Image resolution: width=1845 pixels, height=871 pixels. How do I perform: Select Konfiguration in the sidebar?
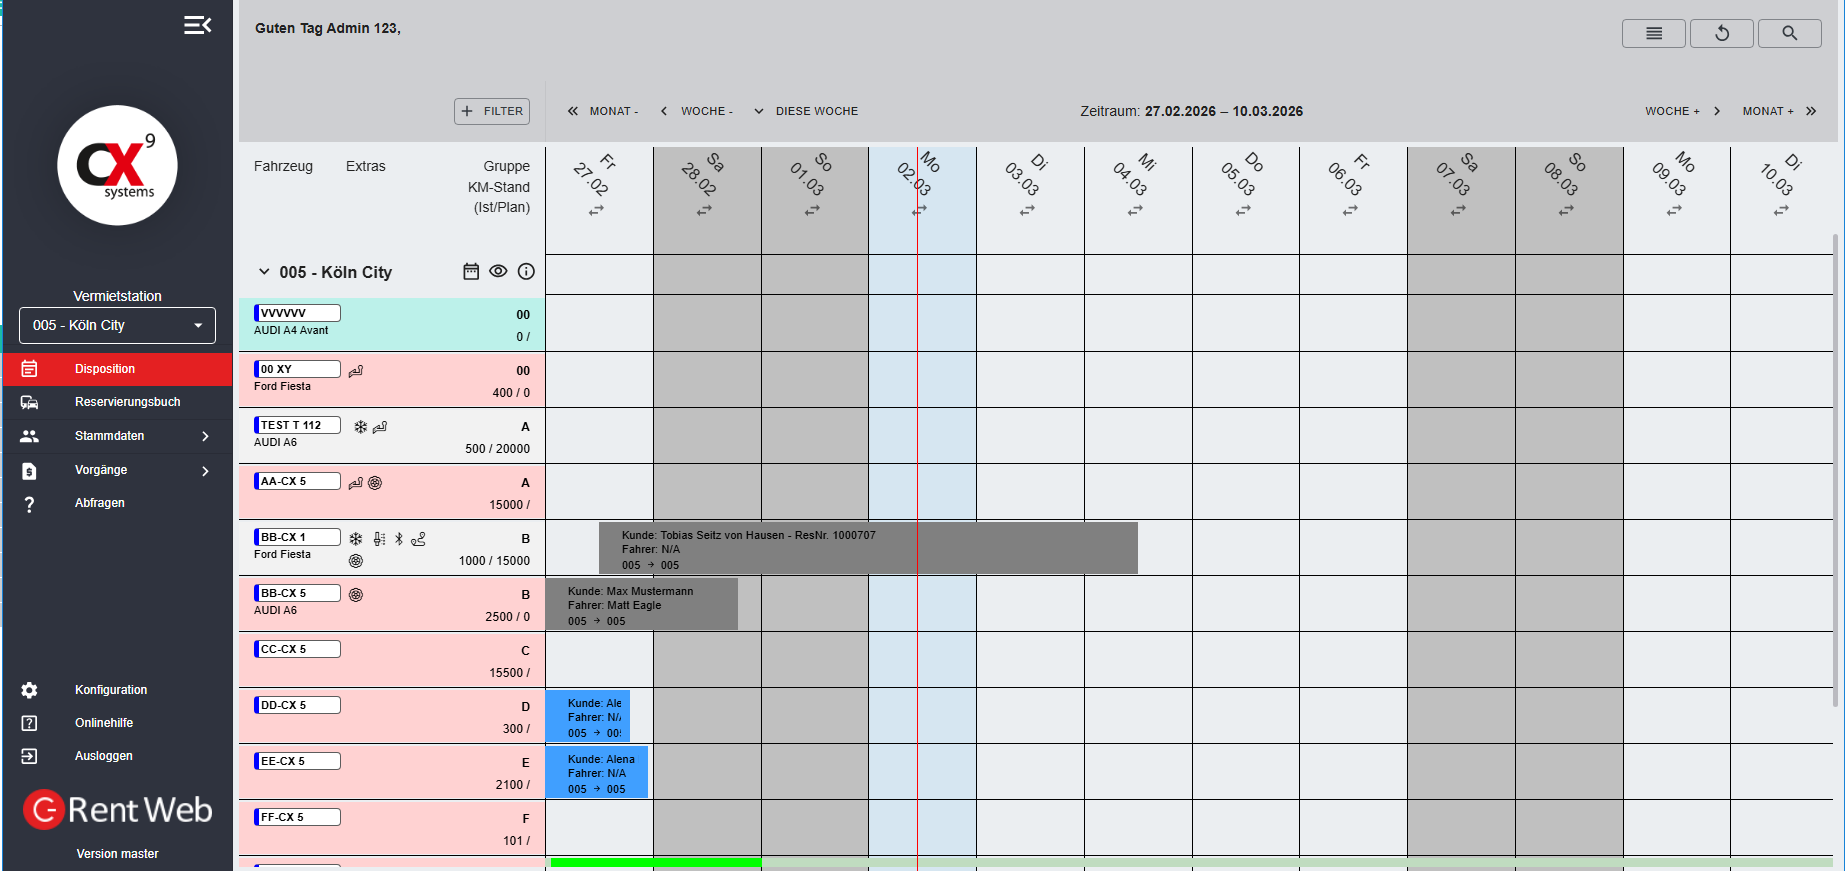point(110,690)
